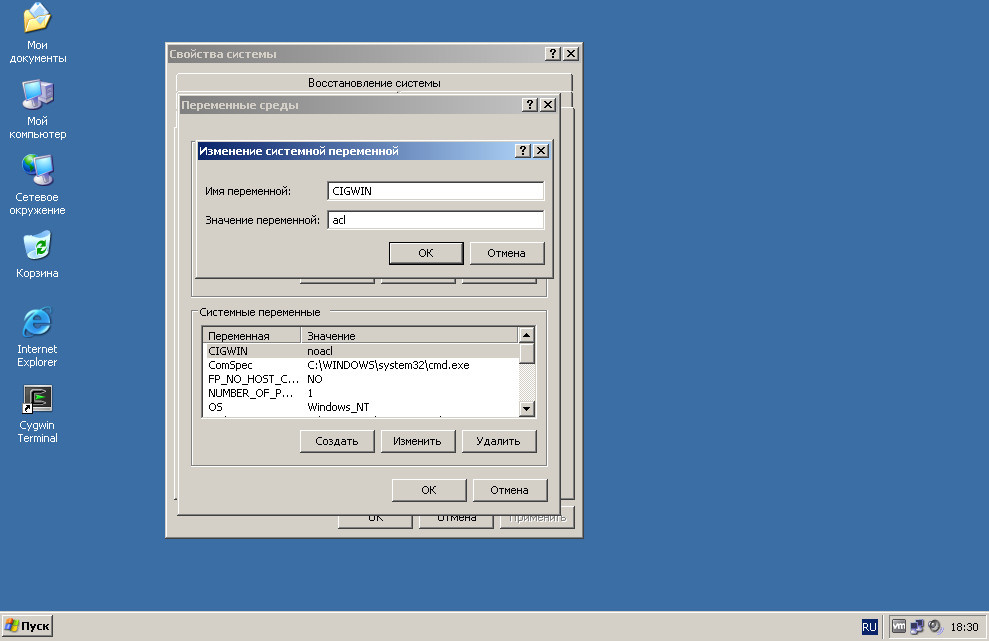Select the Мой компьютер desktop icon
989x641 pixels.
(x=37, y=109)
